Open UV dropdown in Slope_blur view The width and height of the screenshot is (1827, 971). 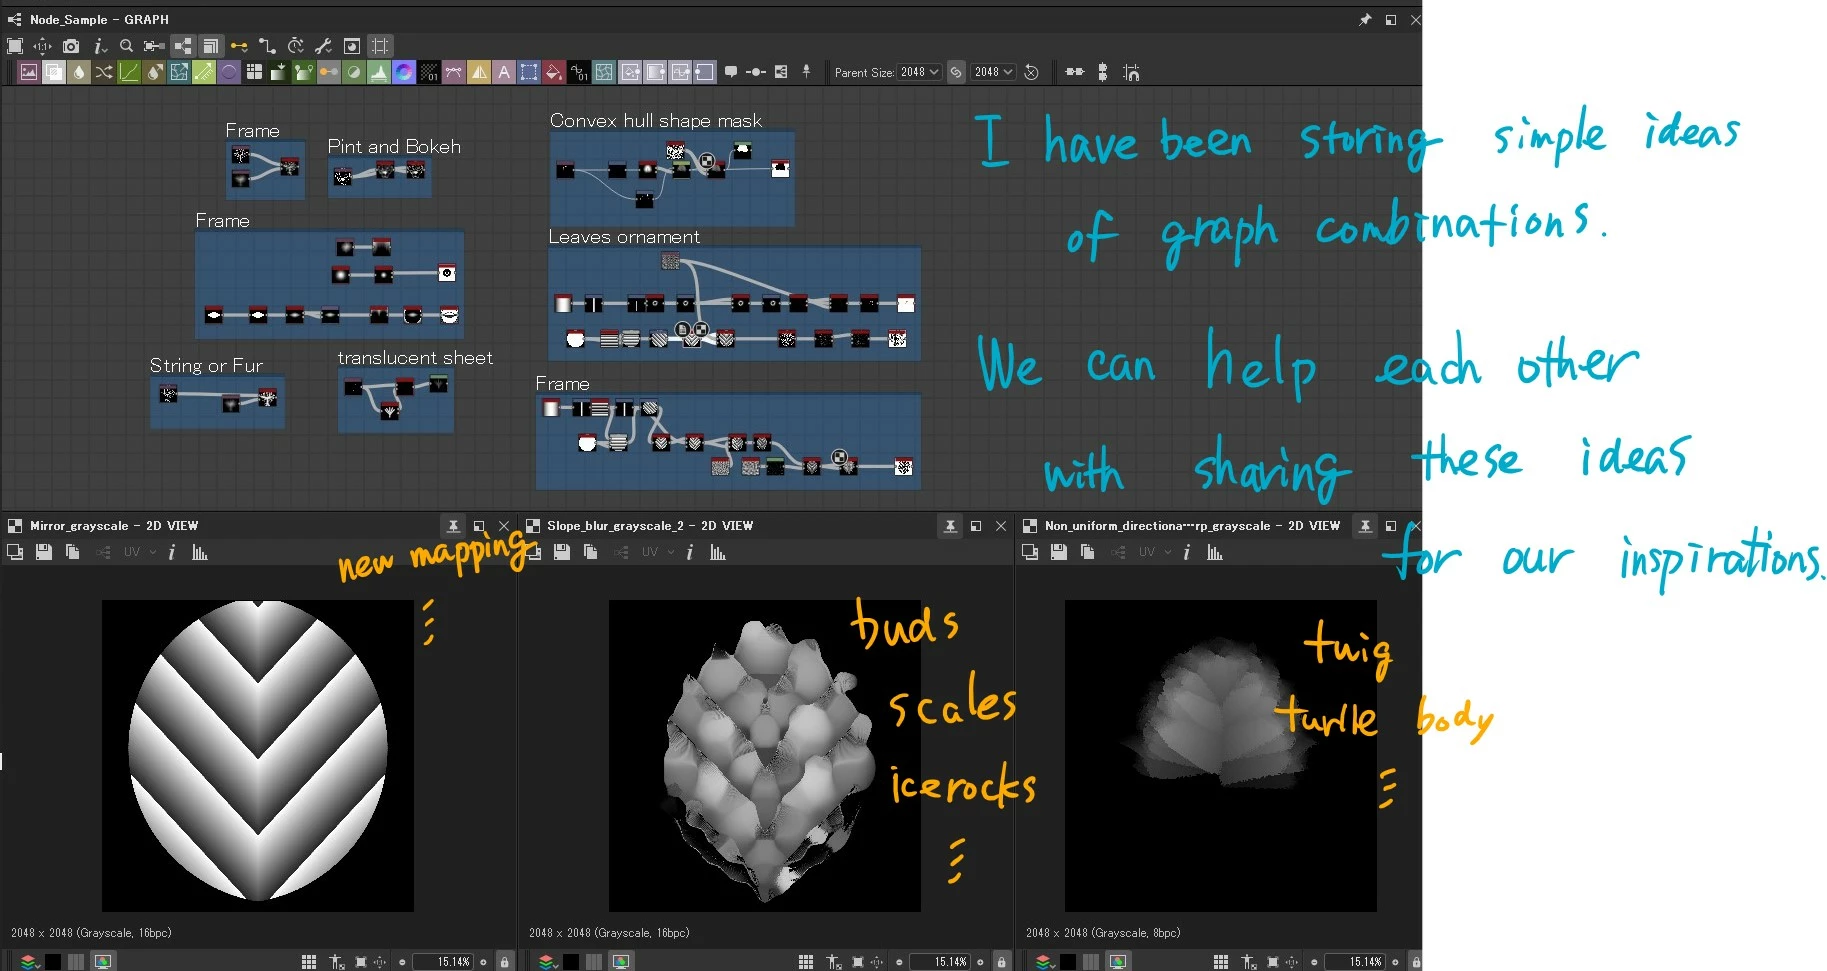(658, 552)
